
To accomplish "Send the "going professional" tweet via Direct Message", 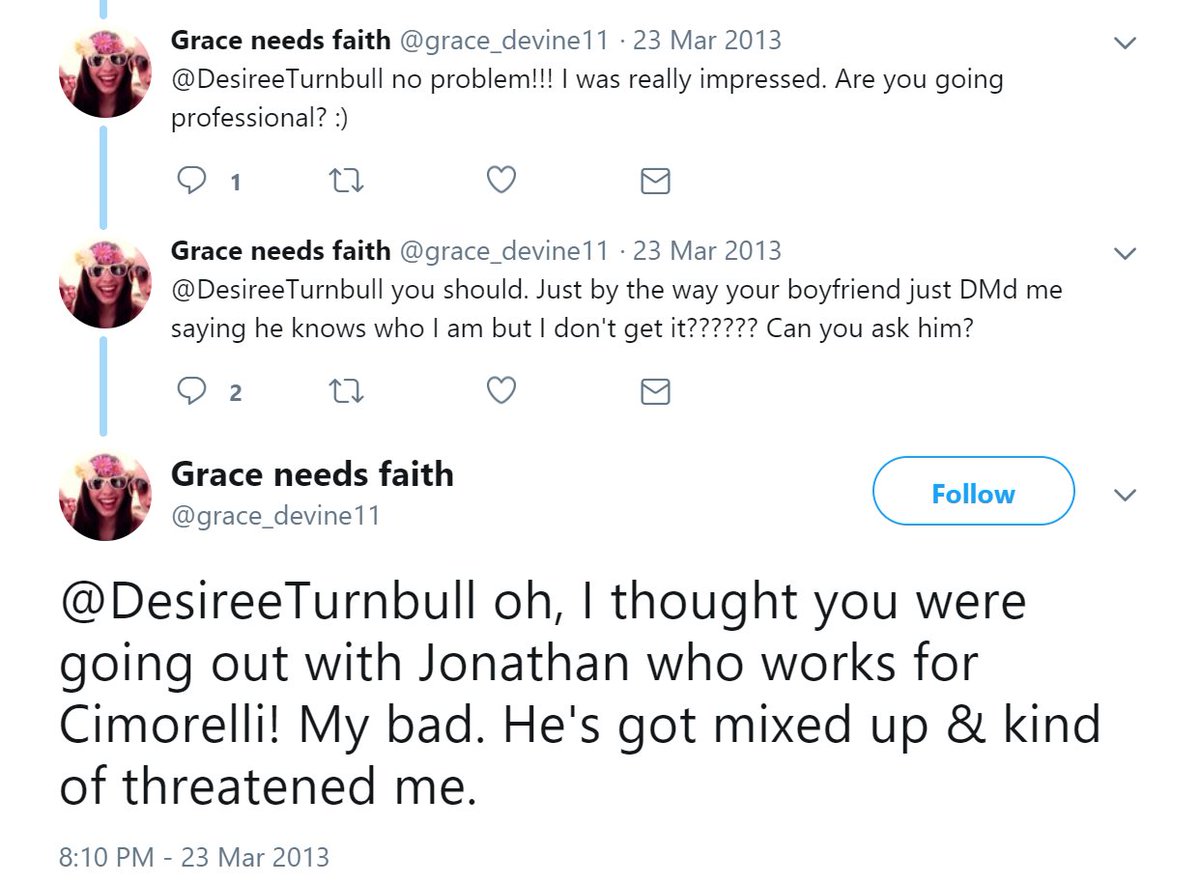I will [654, 181].
